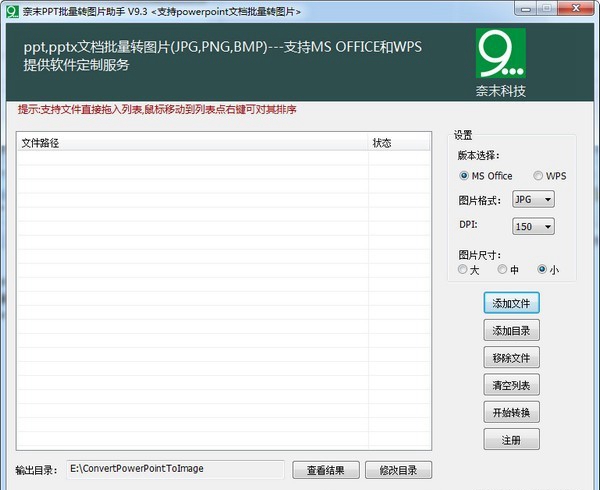Viewport: 600px width, 490px height.
Task: Minimize the window
Action: click(525, 8)
